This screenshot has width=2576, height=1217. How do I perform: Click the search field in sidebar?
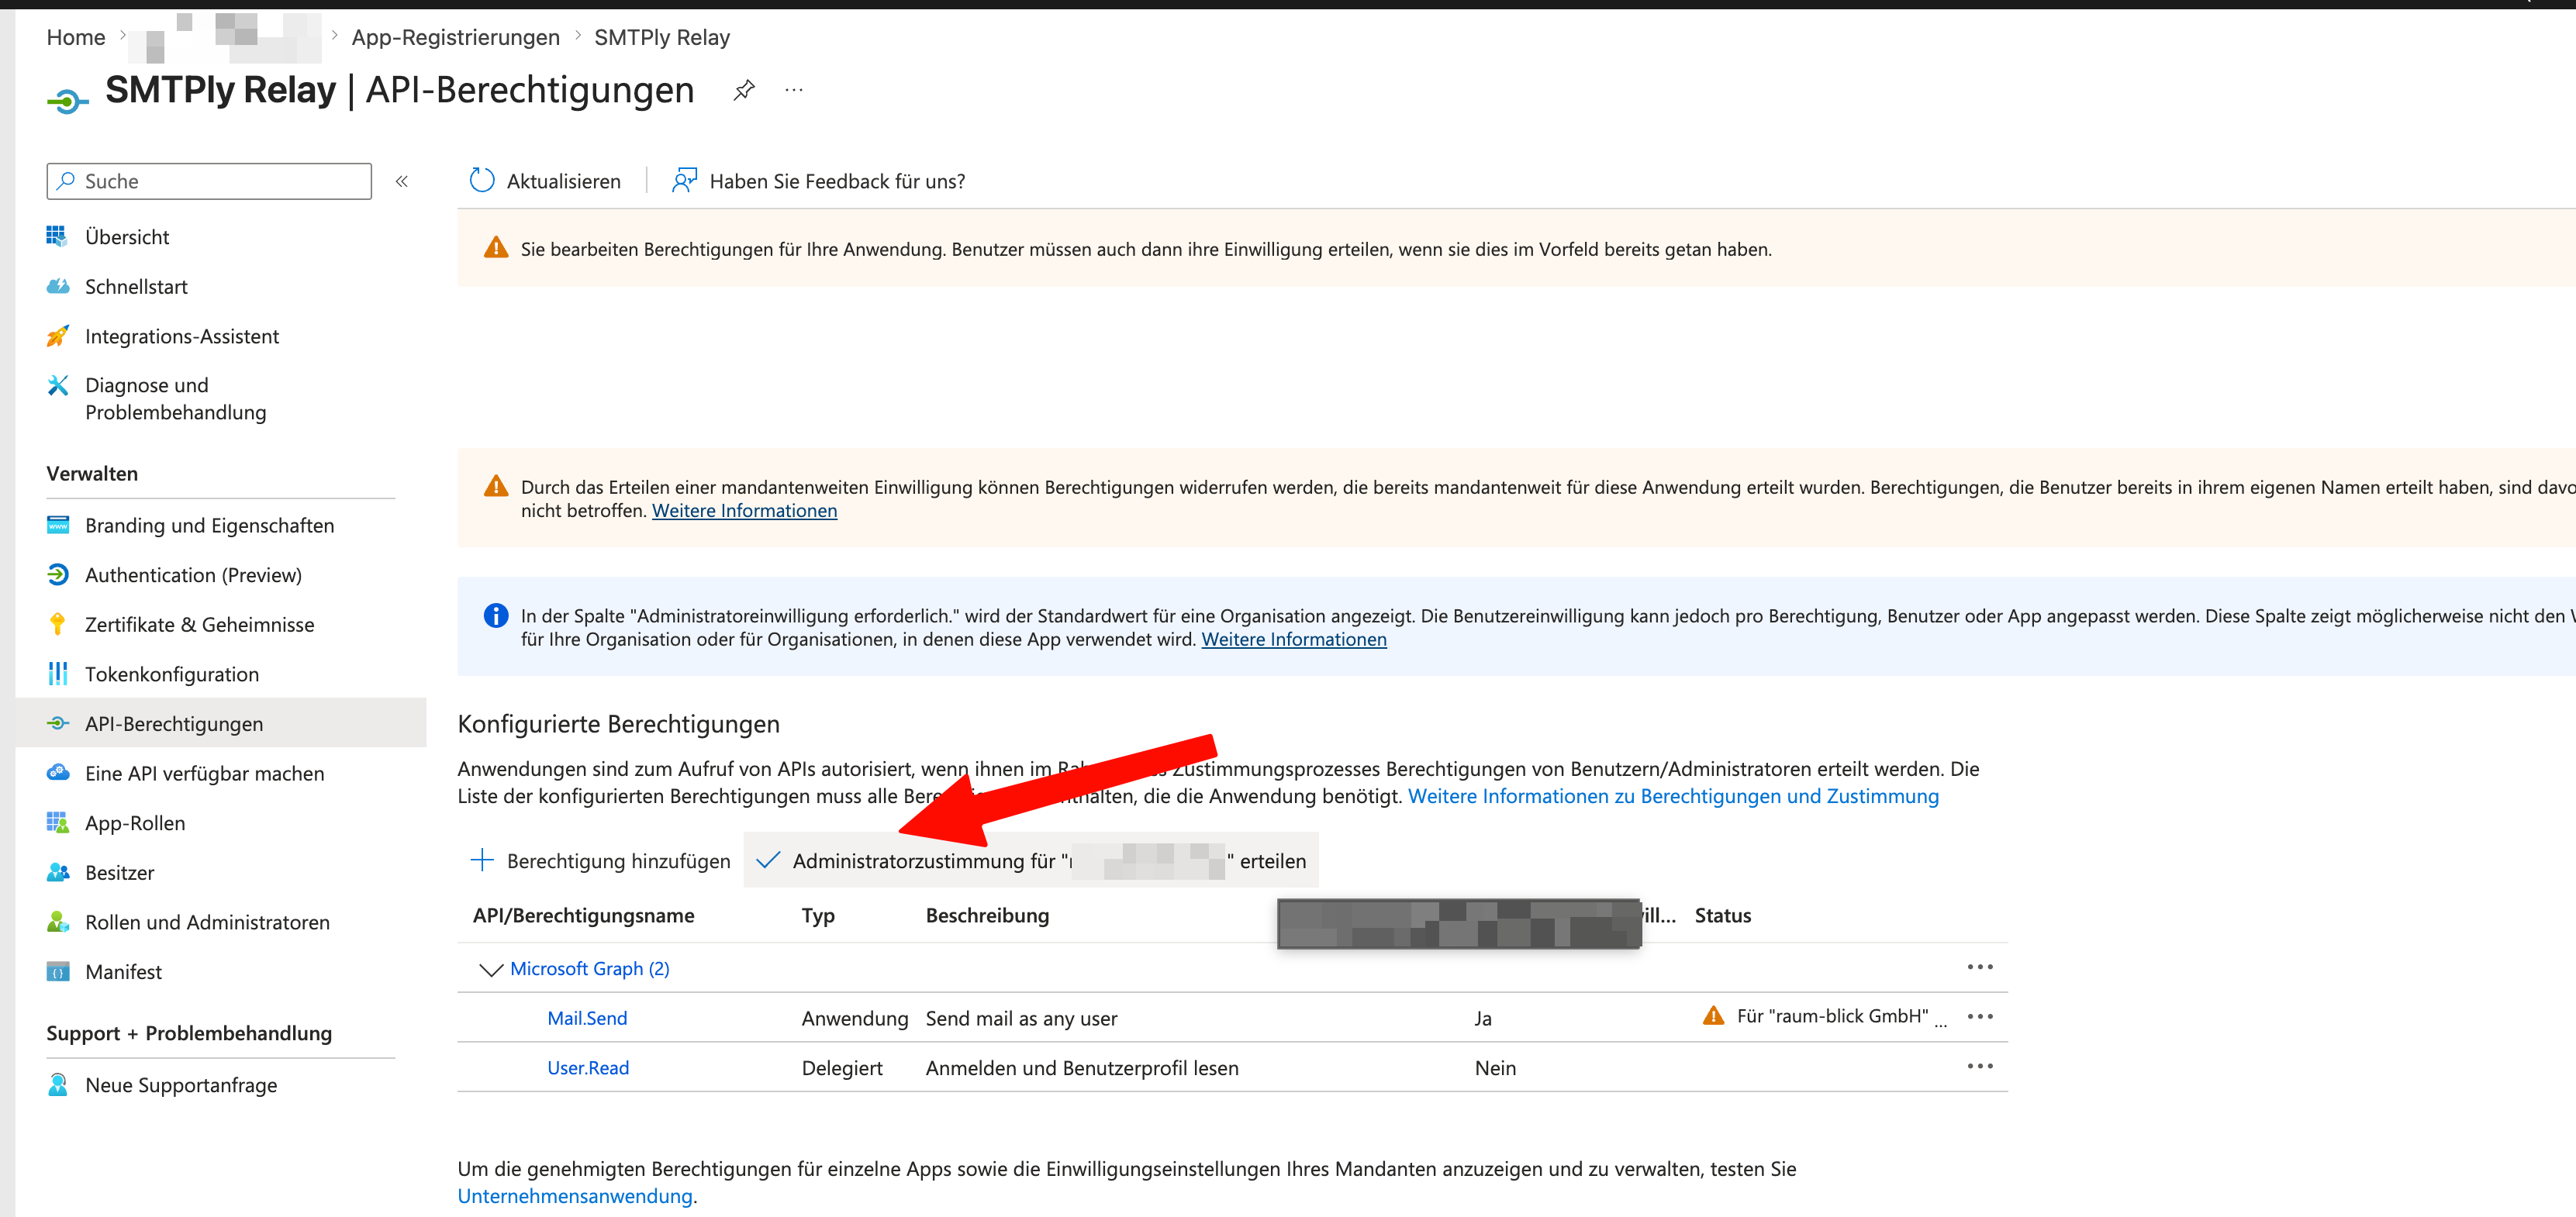pyautogui.click(x=209, y=181)
